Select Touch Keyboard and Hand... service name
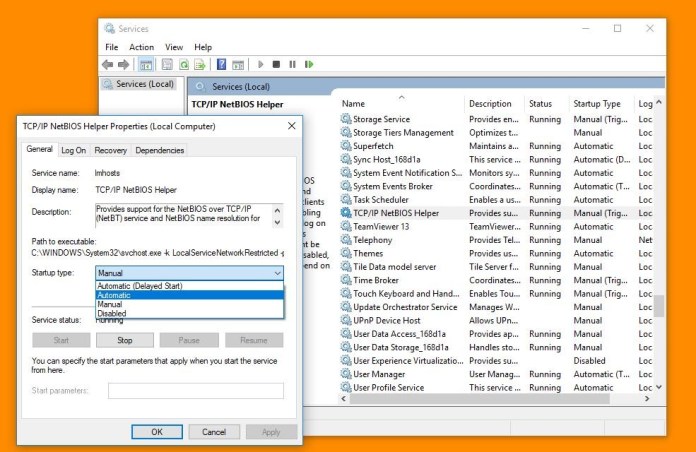The width and height of the screenshot is (696, 452). coord(406,293)
